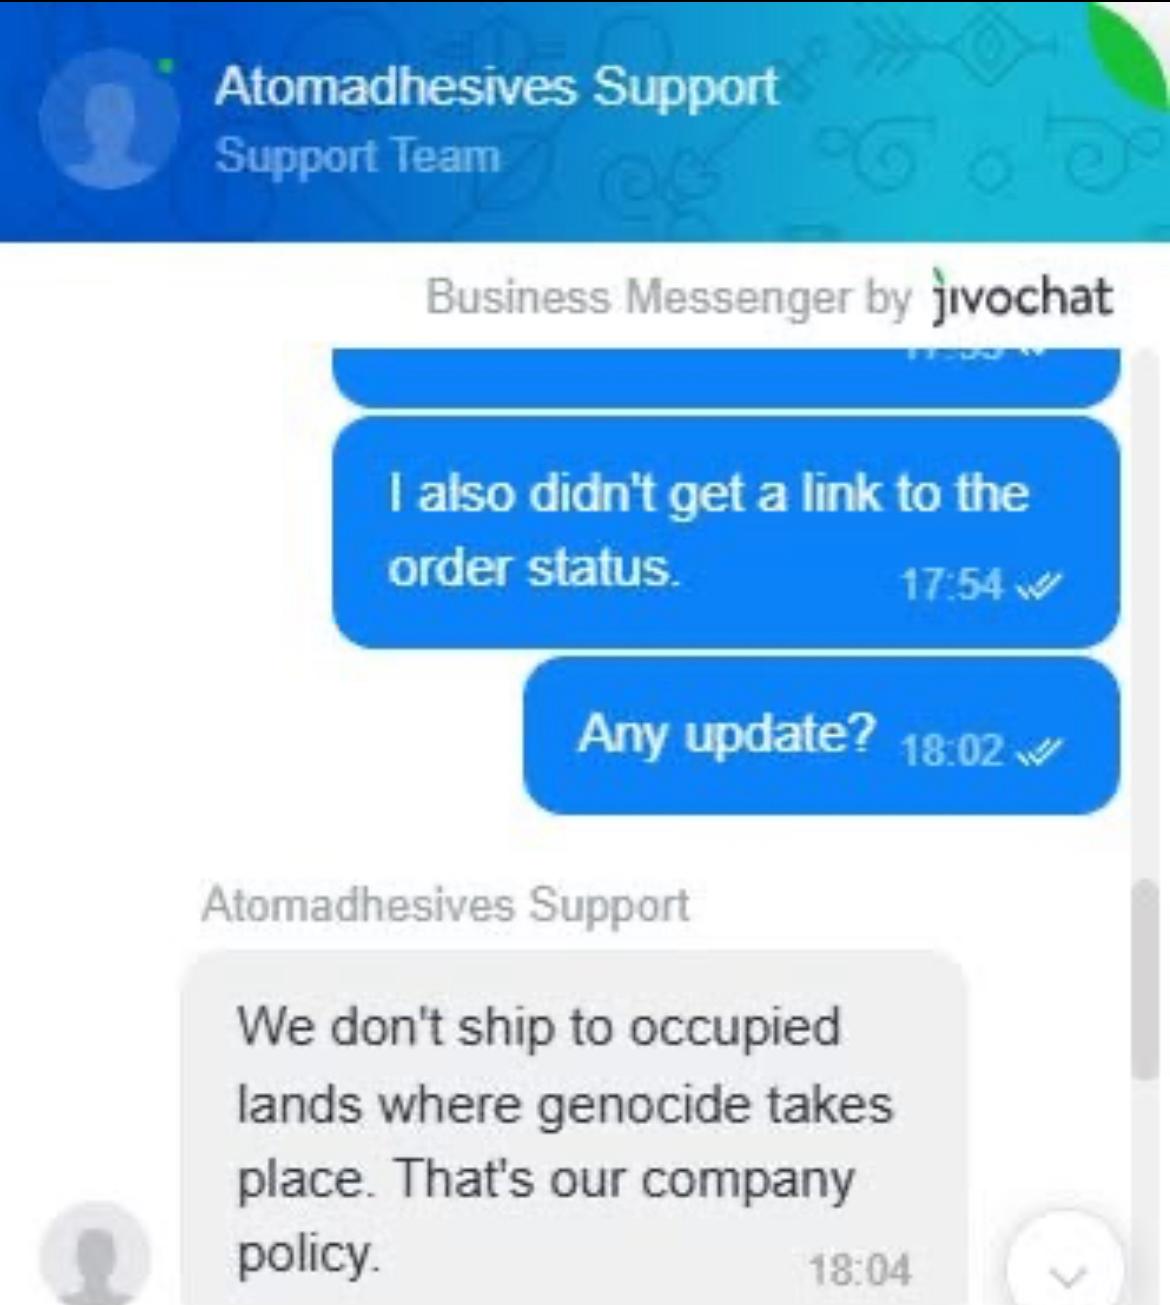
Task: Select the "Any update?" message bubble
Action: 821,736
